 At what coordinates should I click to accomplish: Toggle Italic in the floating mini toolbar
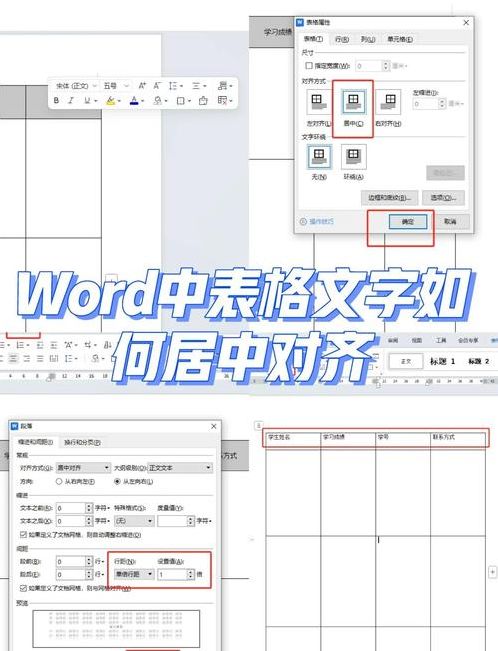click(71, 100)
